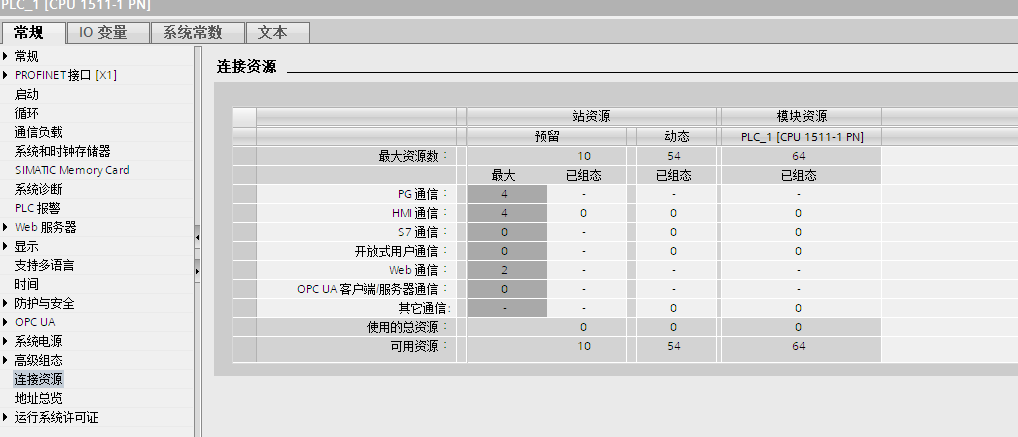Select SIMATIC Memory Card entry
This screenshot has height=437, width=1018.
point(72,170)
